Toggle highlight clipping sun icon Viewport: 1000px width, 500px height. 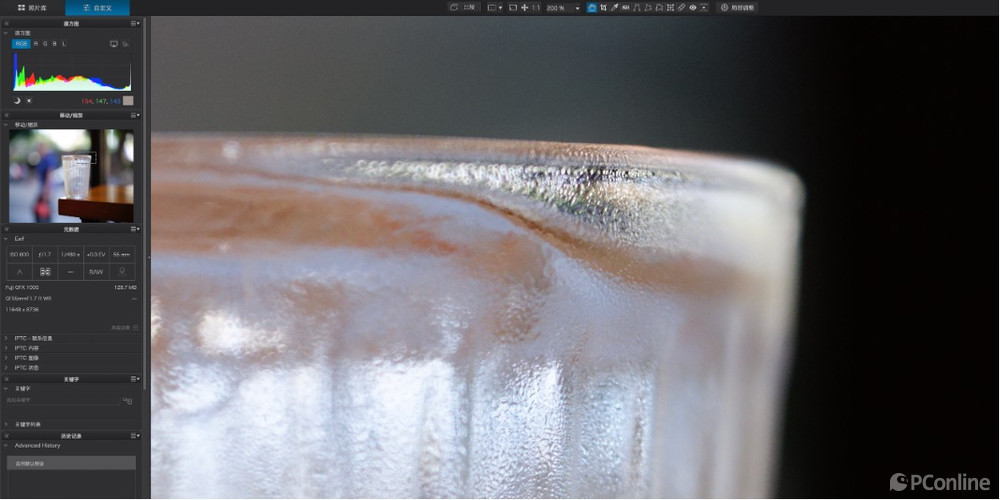point(29,101)
